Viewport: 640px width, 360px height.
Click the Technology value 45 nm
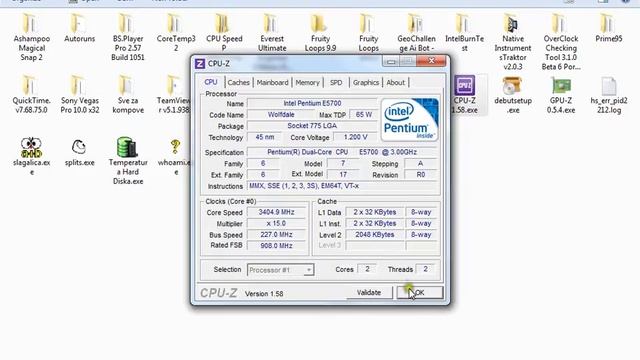click(x=265, y=137)
